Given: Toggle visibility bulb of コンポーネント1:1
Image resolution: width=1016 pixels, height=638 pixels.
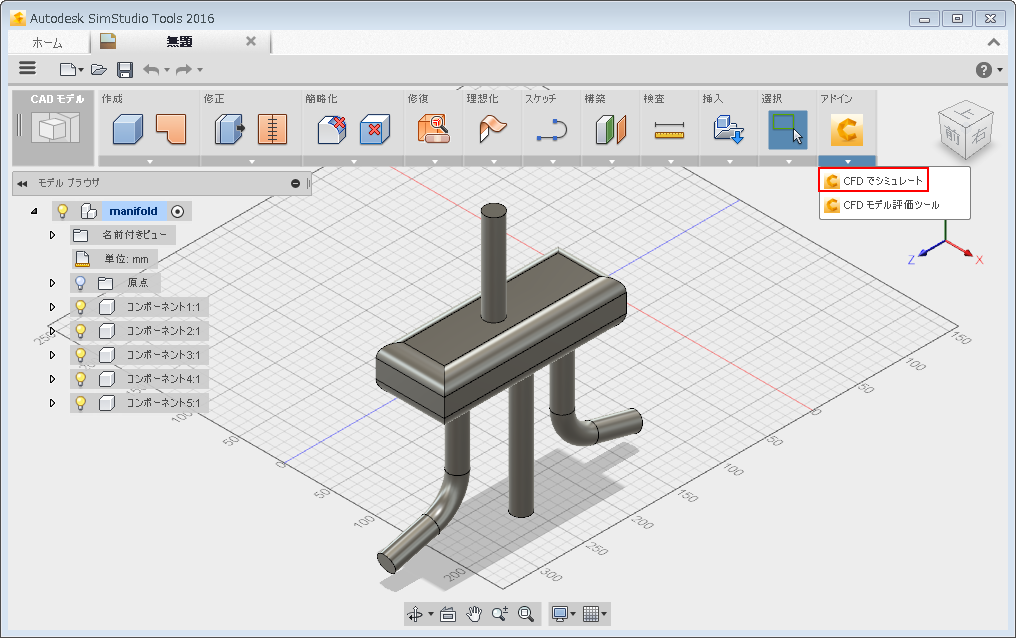Looking at the screenshot, I should coord(81,307).
